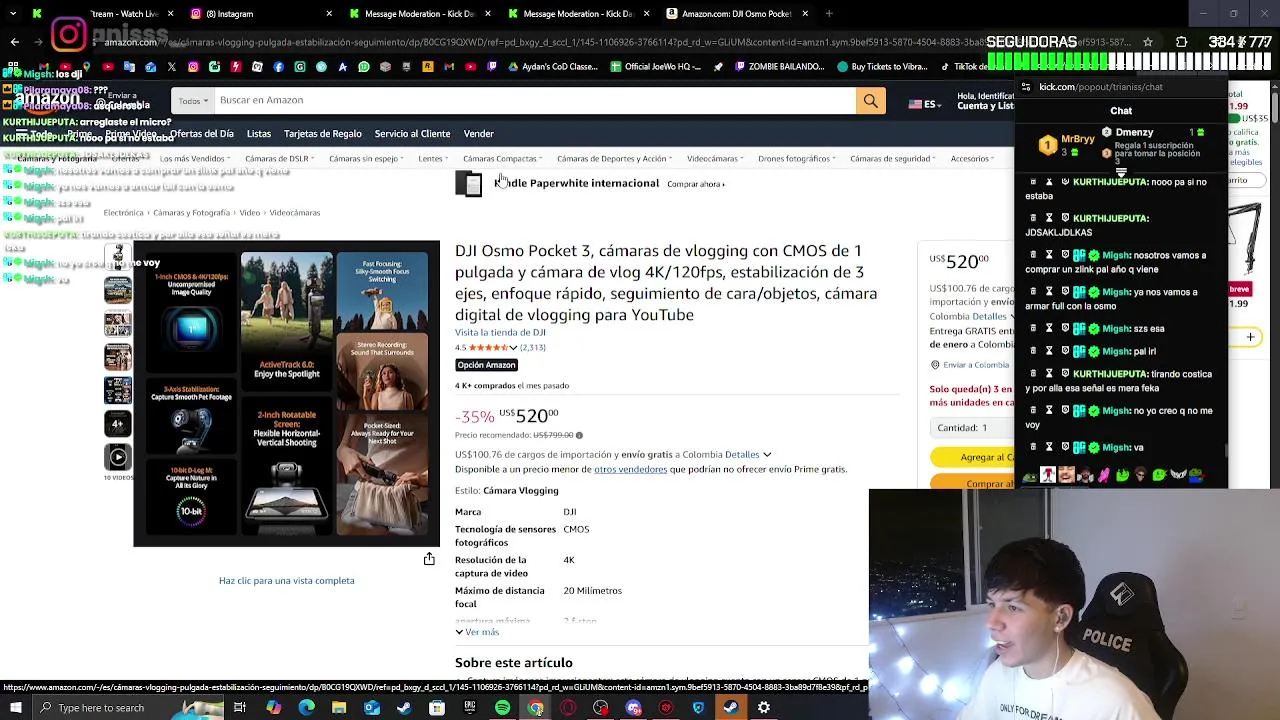Image resolution: width=1280 pixels, height=720 pixels.
Task: Open a new browser tab
Action: tap(829, 14)
